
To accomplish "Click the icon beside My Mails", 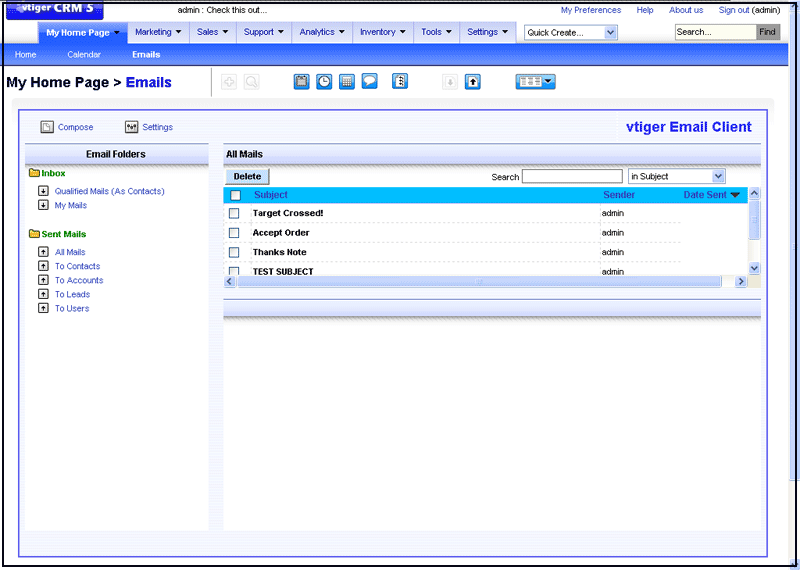I will (x=44, y=205).
